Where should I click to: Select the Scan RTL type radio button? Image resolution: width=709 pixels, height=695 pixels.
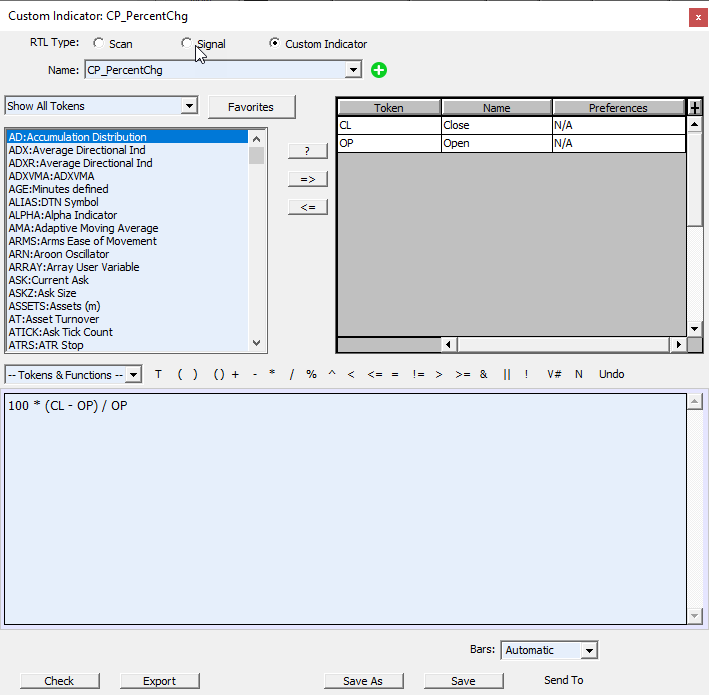click(x=98, y=44)
